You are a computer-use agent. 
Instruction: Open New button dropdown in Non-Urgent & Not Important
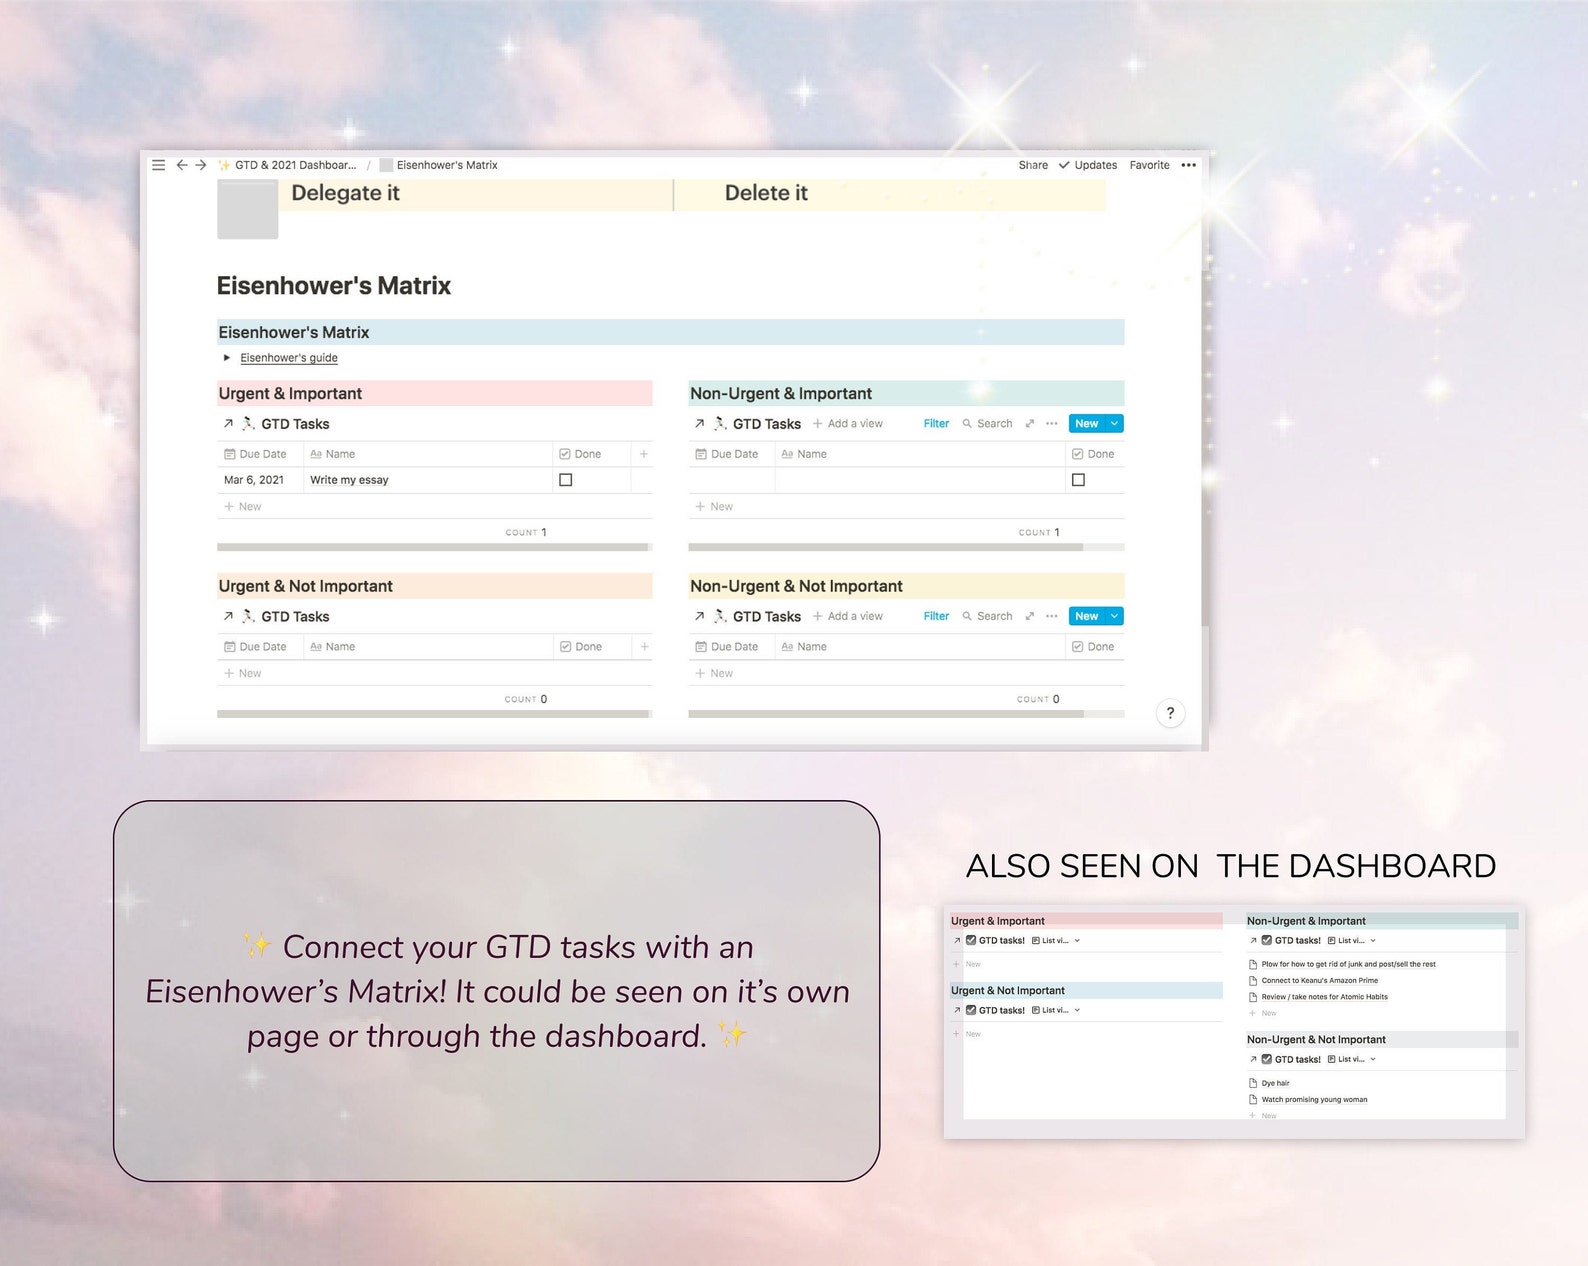pyautogui.click(x=1114, y=616)
